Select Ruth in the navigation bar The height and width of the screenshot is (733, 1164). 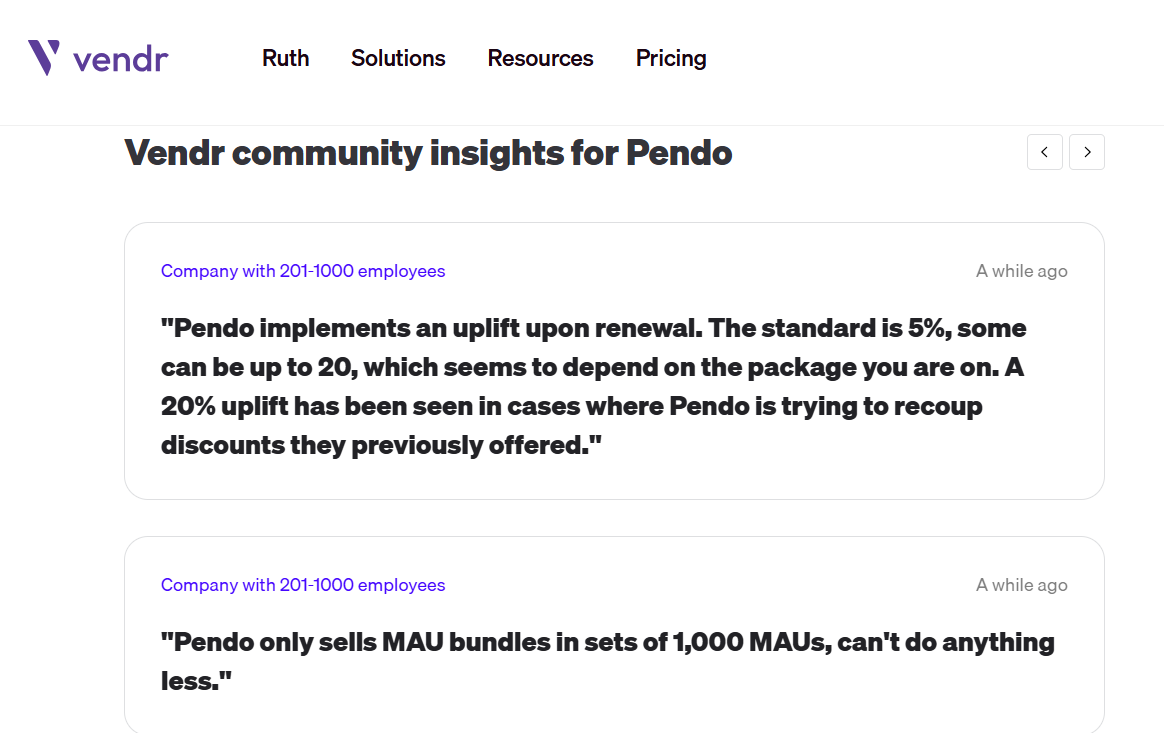285,59
